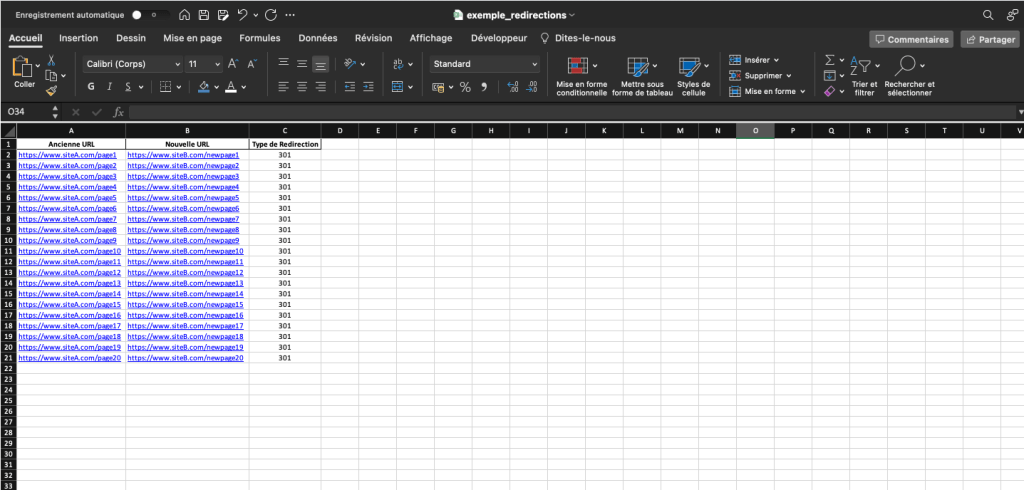This screenshot has width=1024, height=490.
Task: Save the workbook with the floppy icon
Action: (204, 14)
